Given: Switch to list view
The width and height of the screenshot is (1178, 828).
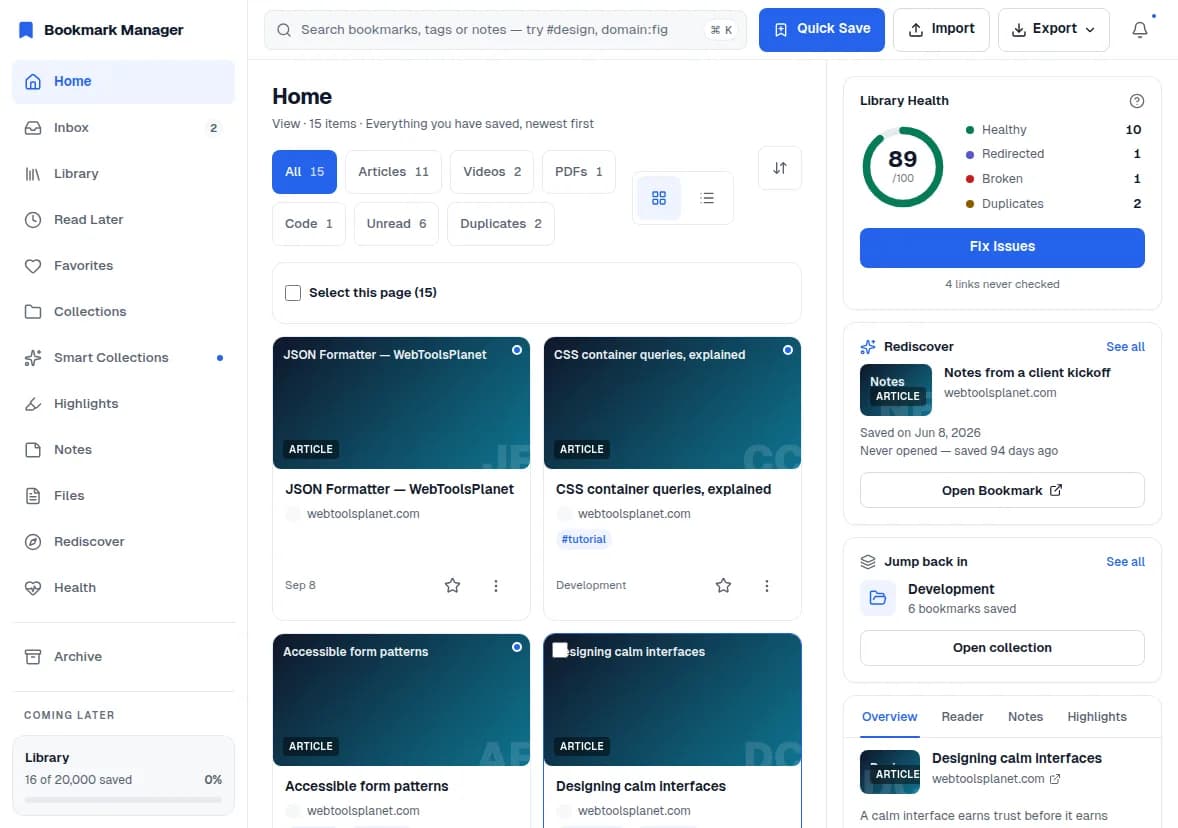Looking at the screenshot, I should pos(707,198).
